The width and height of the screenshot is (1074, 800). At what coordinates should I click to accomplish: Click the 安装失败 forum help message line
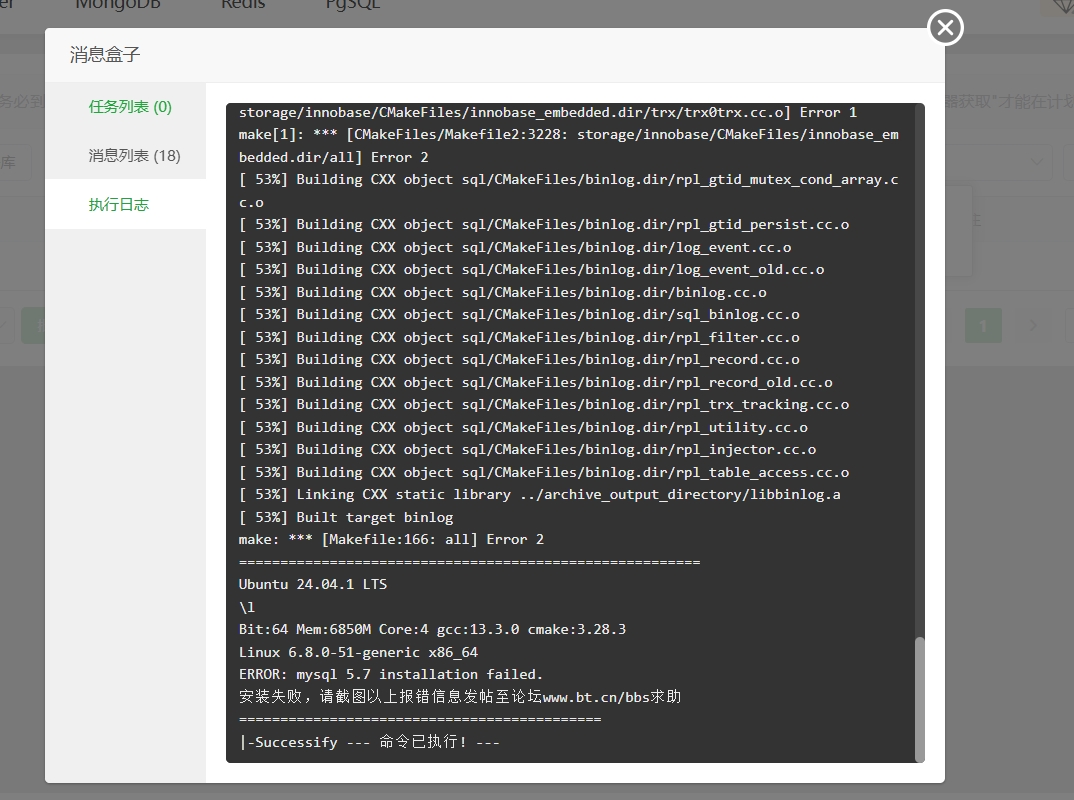tap(460, 697)
